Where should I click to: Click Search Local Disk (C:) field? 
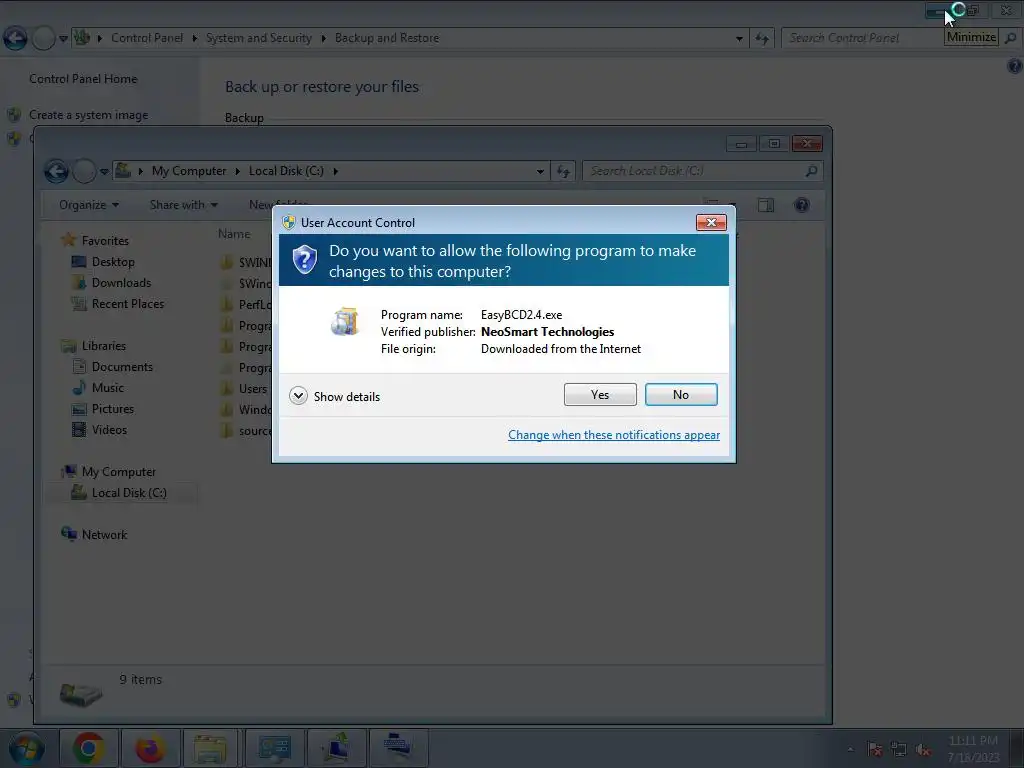701,171
